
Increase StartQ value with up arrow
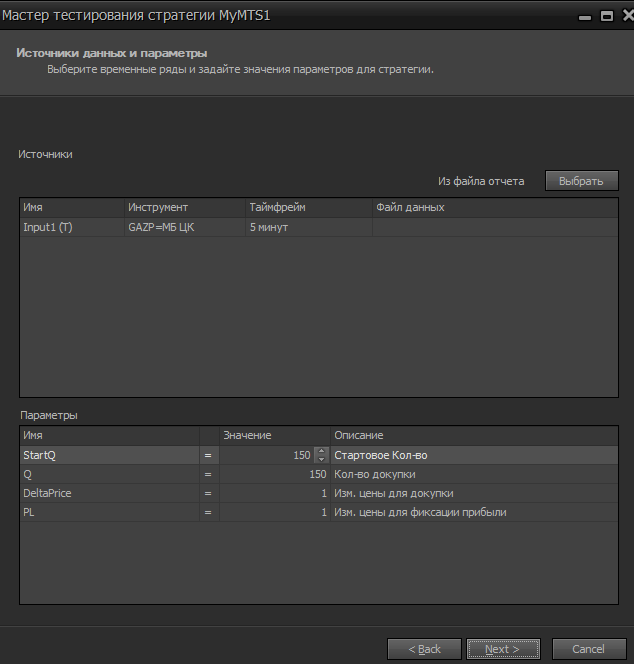pos(321,451)
